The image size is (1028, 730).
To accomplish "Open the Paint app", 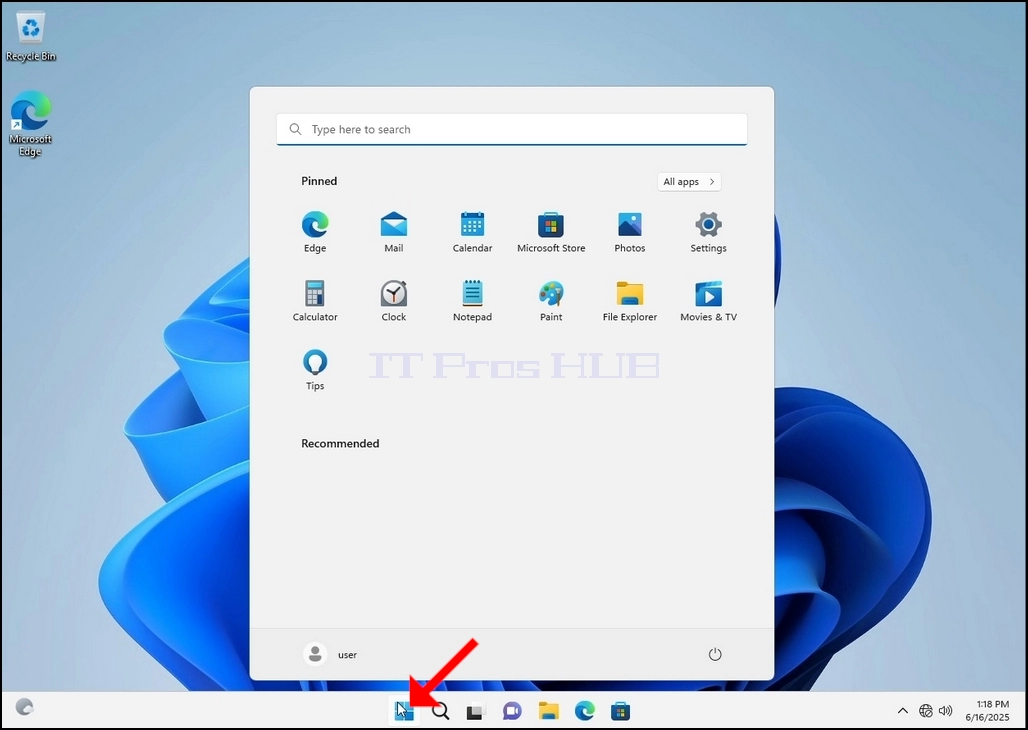I will pos(551,301).
